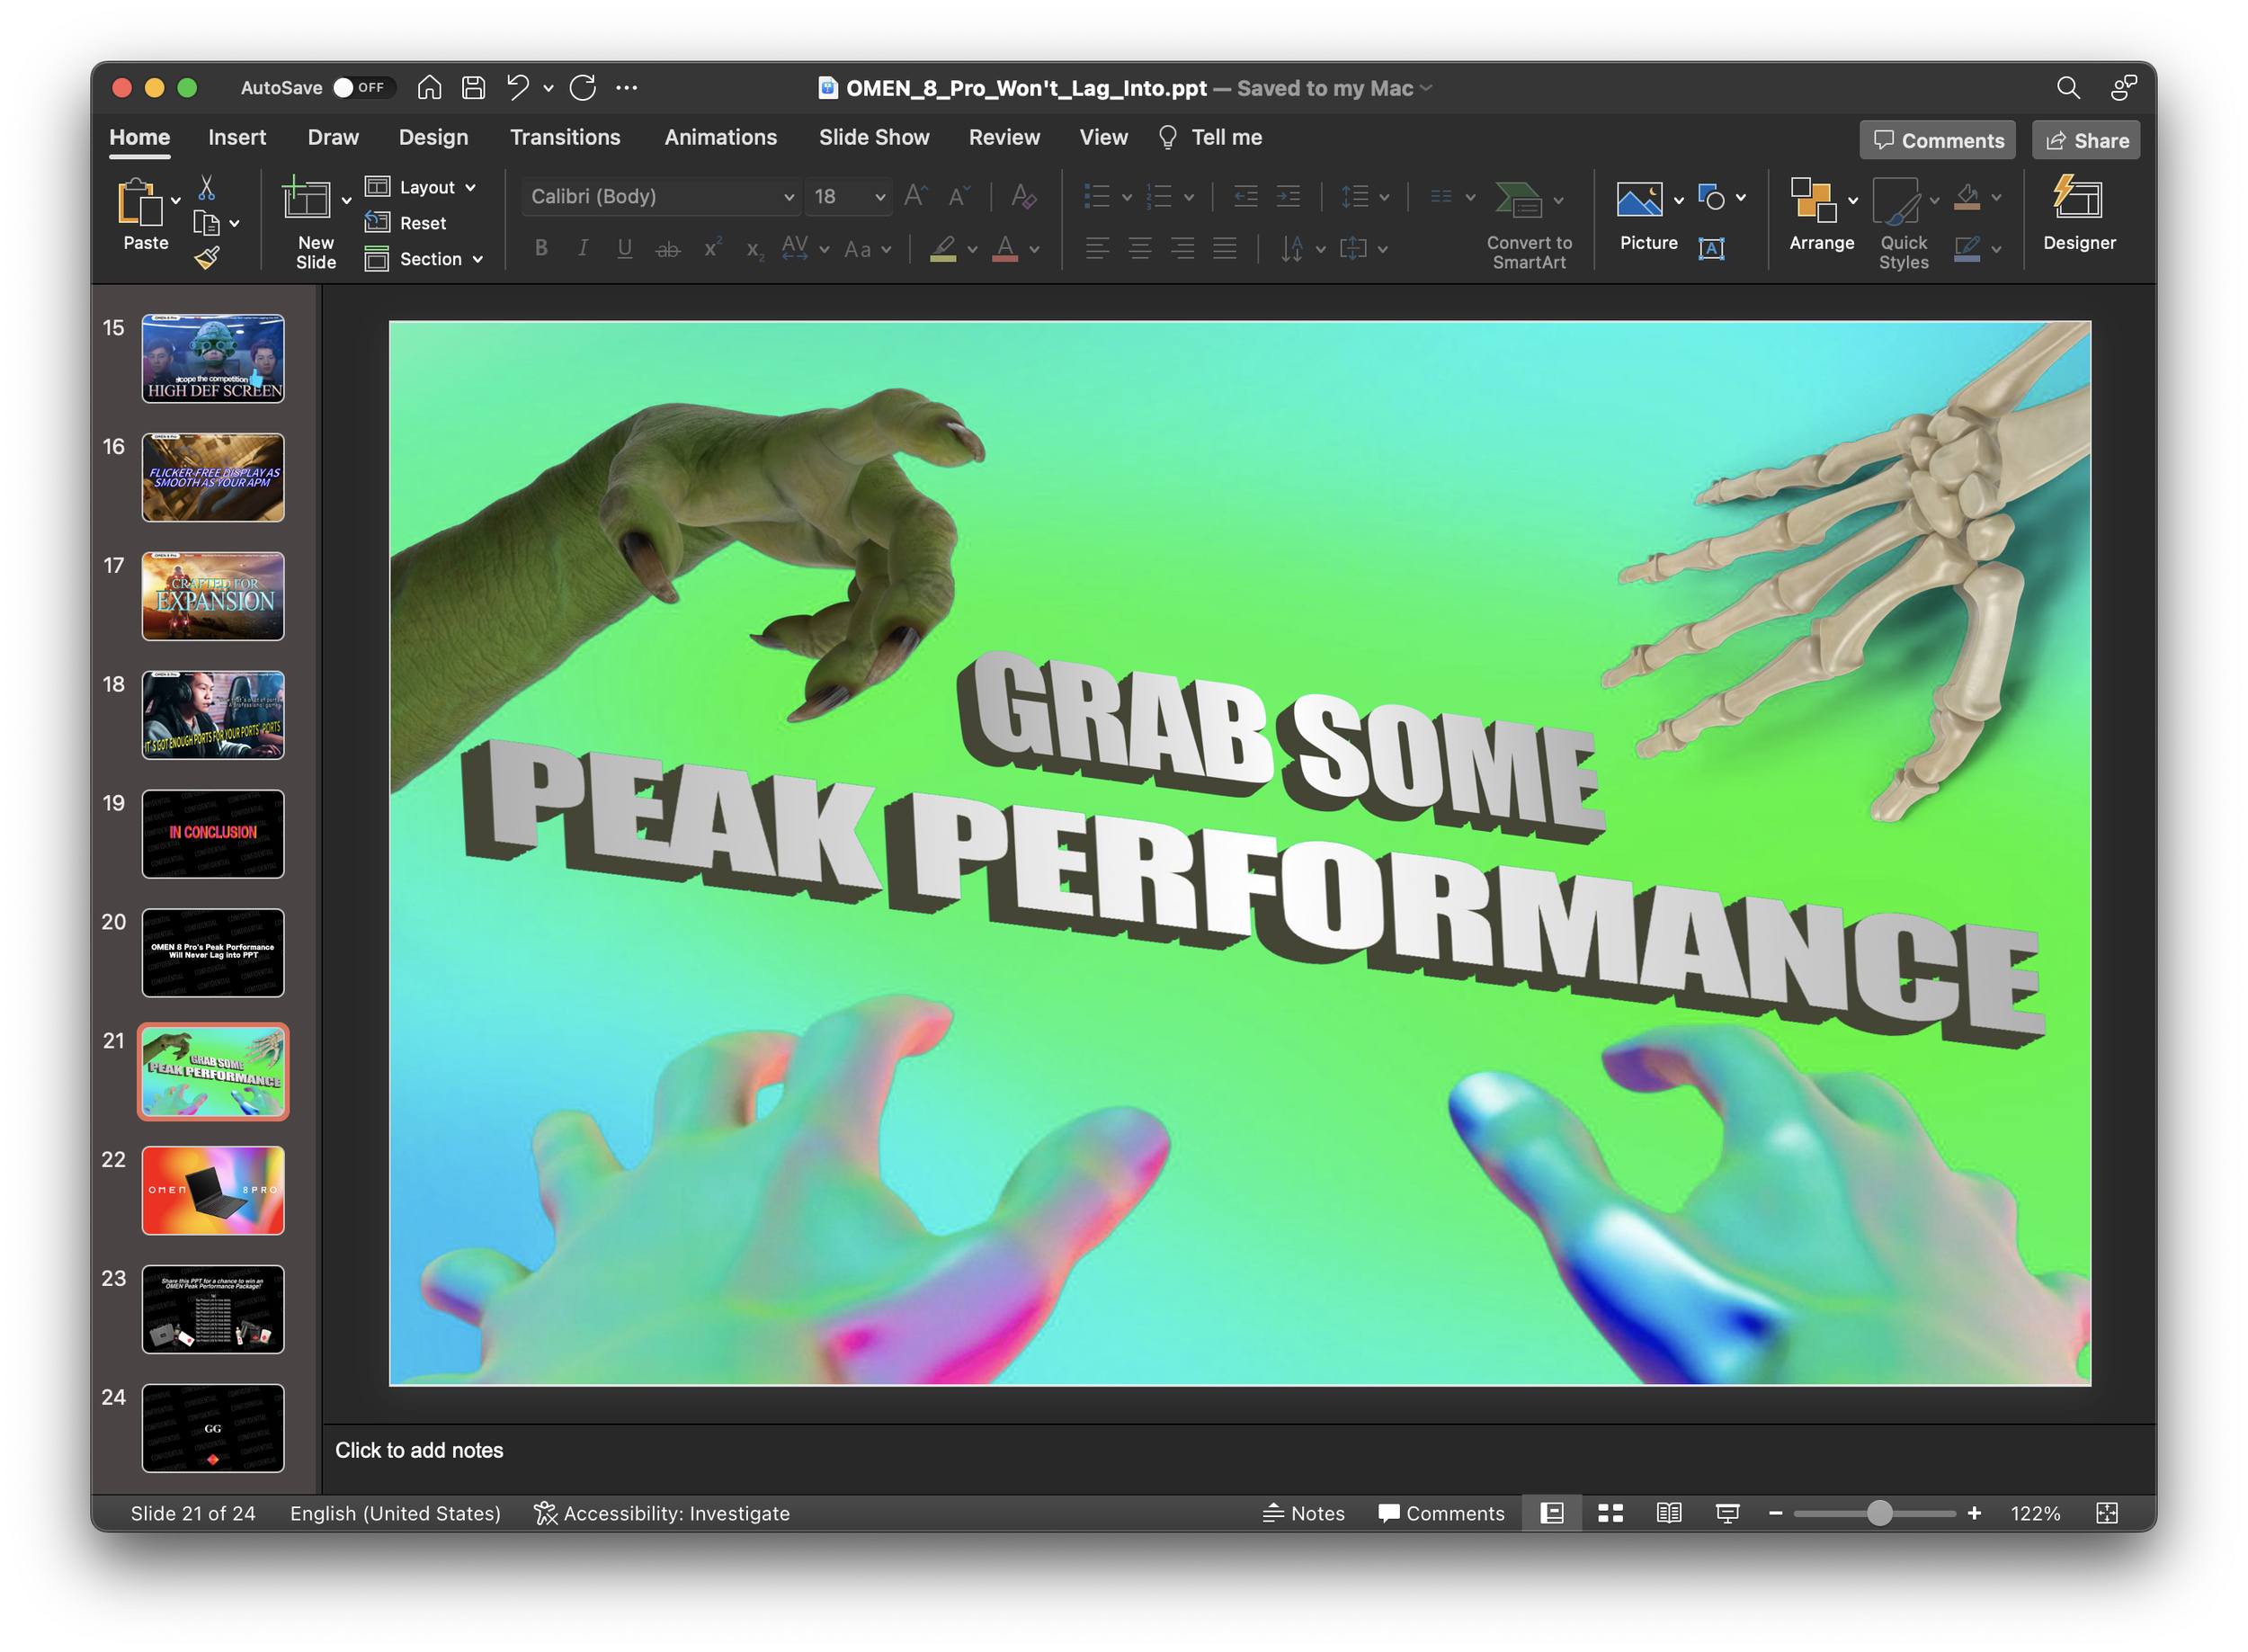The image size is (2248, 1652).
Task: Click the Share button
Action: (2086, 140)
